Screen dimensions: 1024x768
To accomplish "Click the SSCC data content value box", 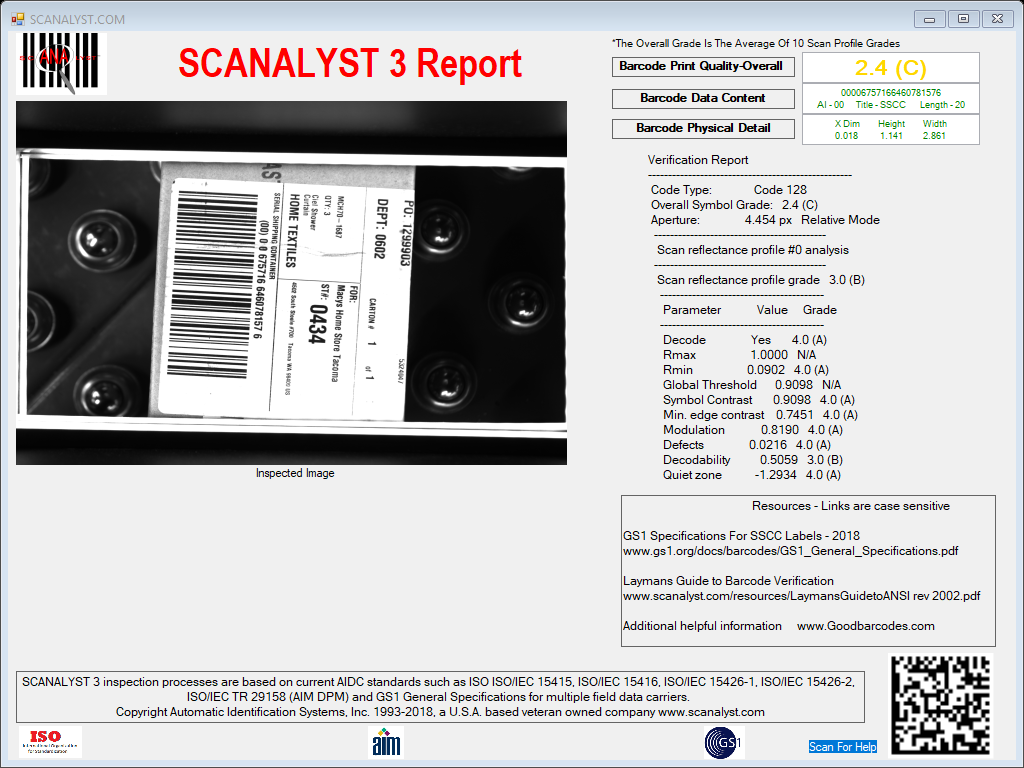I will (891, 99).
